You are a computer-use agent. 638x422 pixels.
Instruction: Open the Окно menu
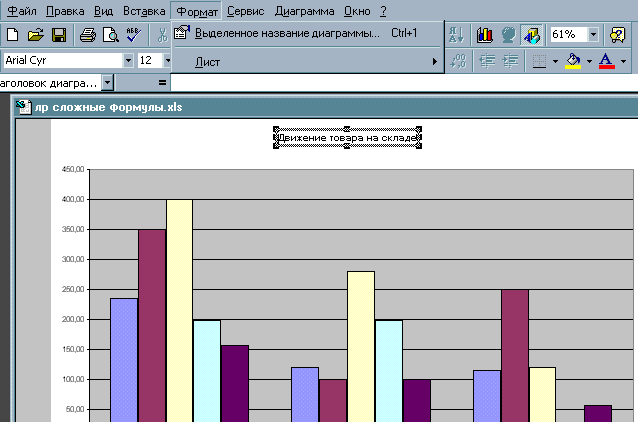357,11
